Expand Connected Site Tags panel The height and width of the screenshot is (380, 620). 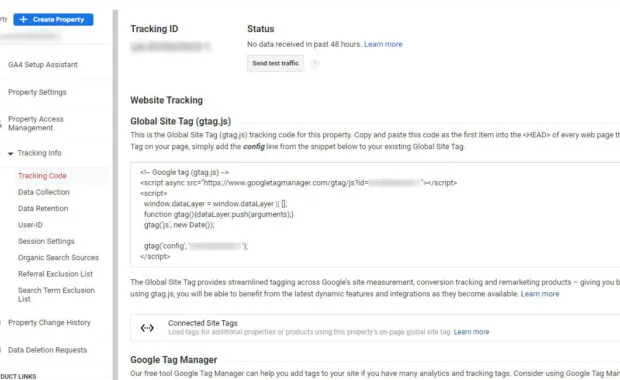375,328
